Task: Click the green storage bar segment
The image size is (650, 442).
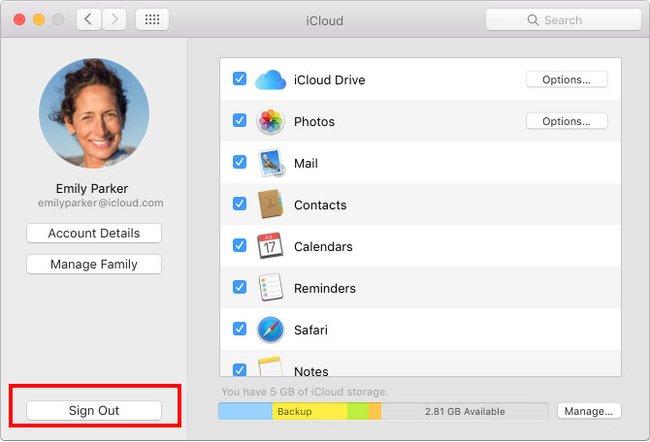Action: [x=358, y=411]
